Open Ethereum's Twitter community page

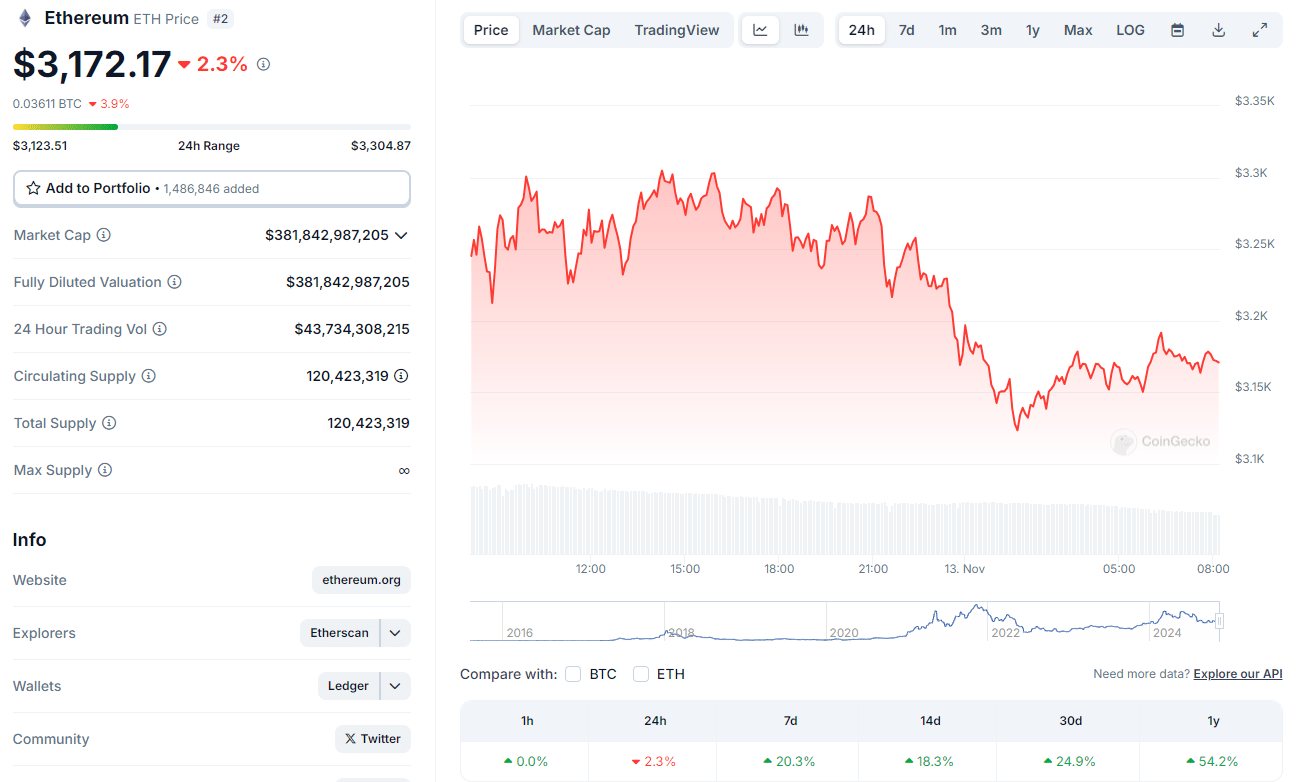point(372,738)
